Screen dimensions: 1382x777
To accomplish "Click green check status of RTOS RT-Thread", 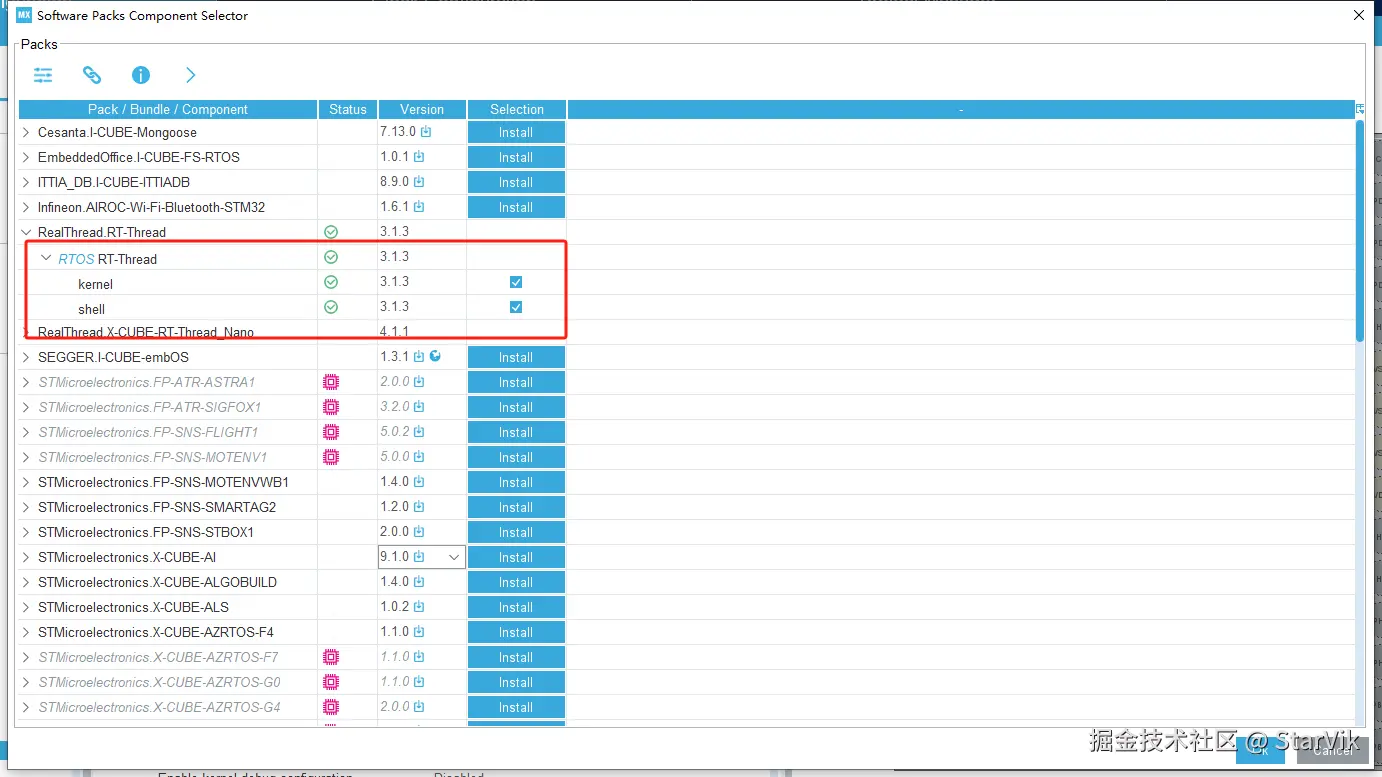I will [x=331, y=257].
